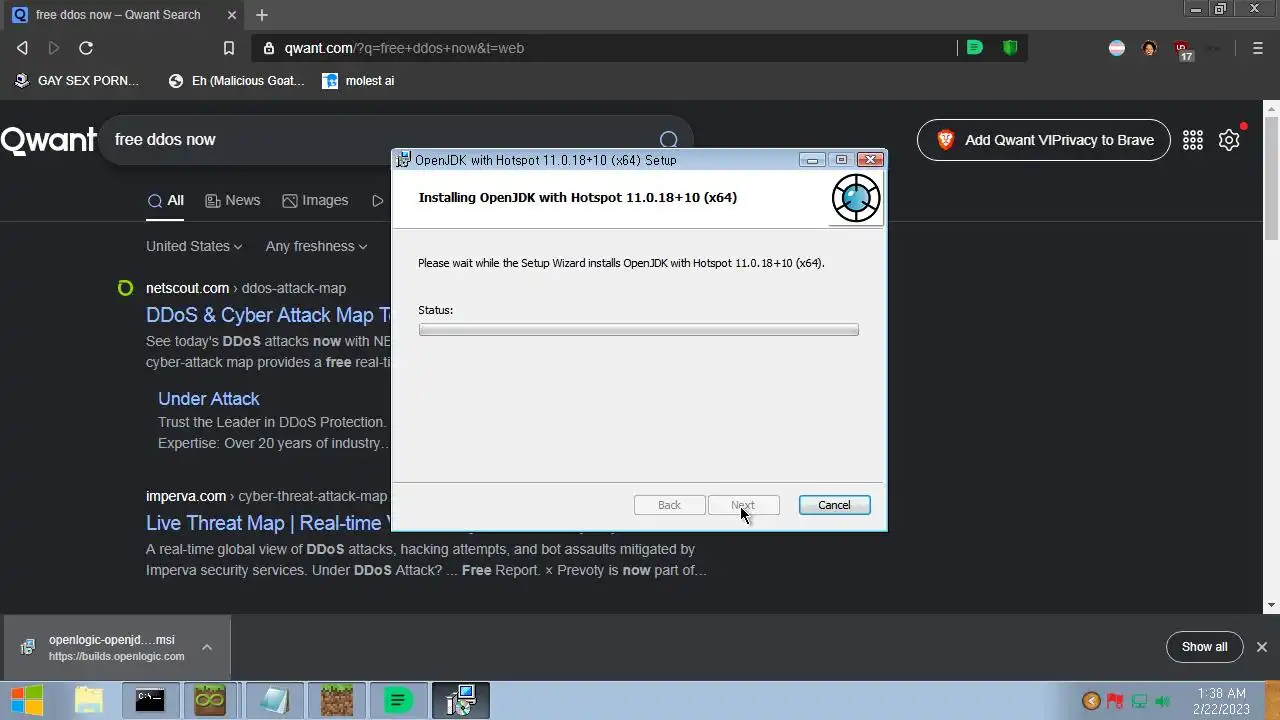Viewport: 1280px width, 720px height.
Task: Click the orange tray arrow icon
Action: point(1092,701)
